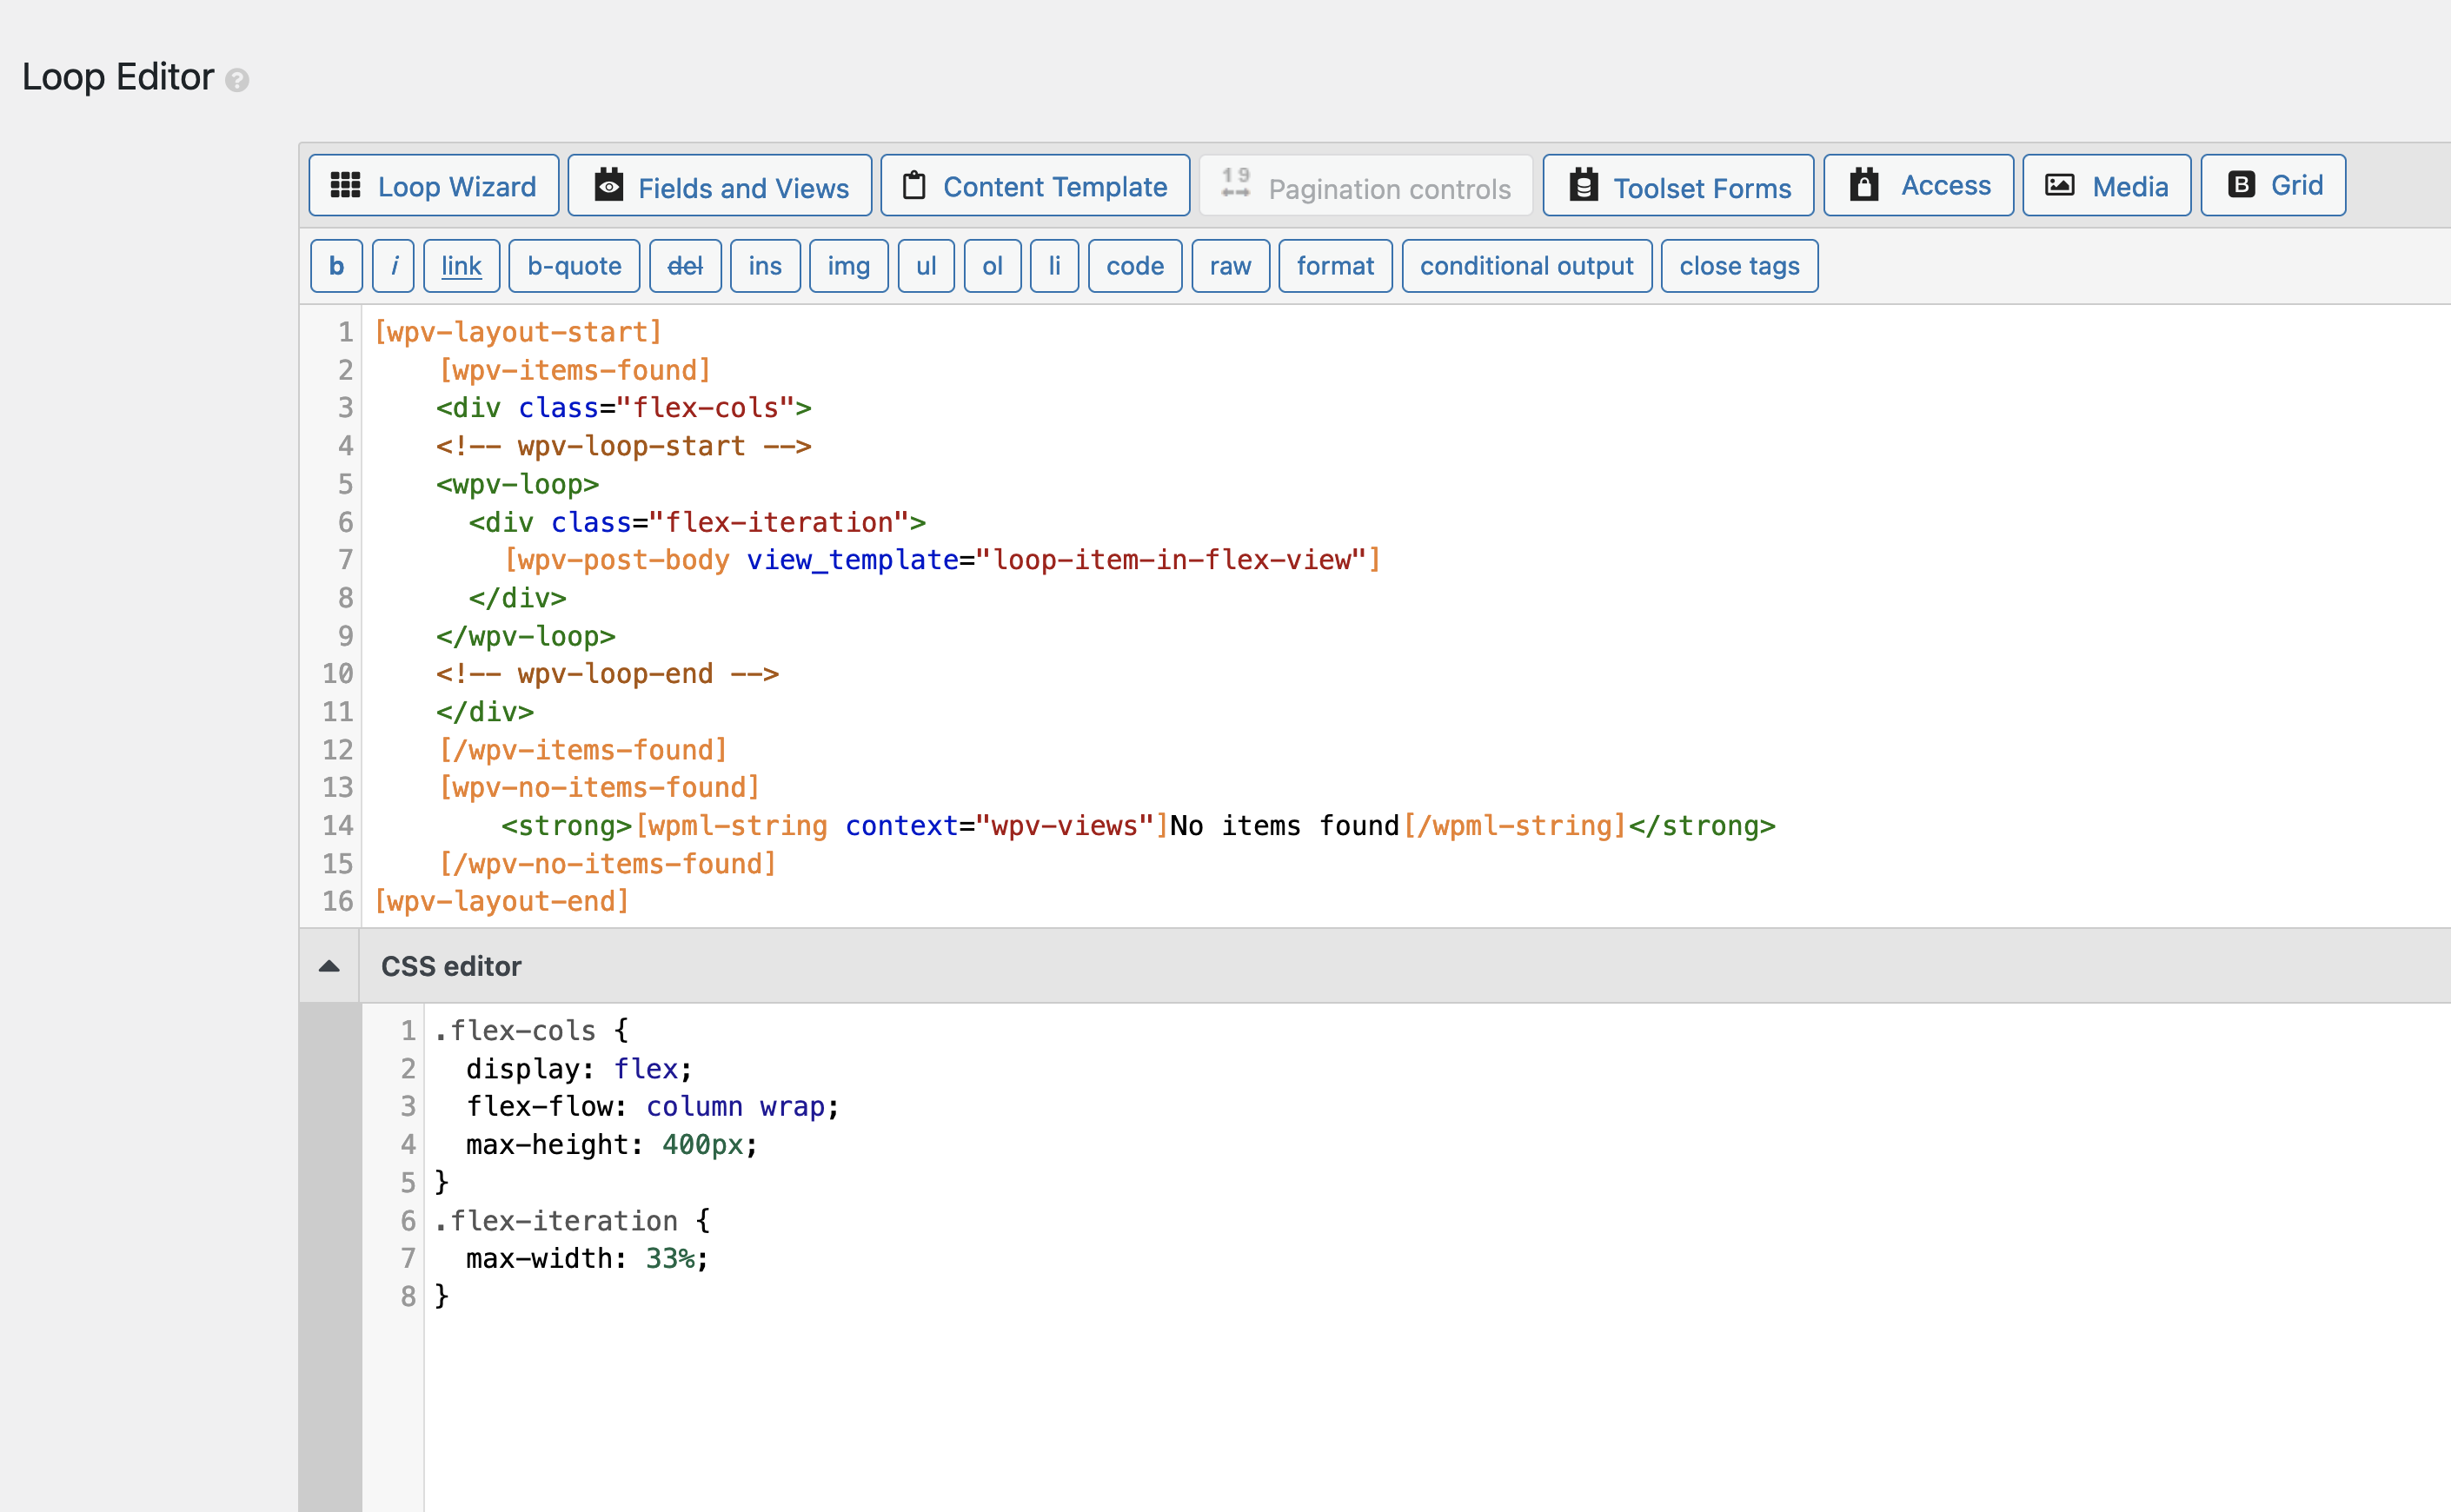Viewport: 2451px width, 1512px height.
Task: Click the opening <wpv-loop> tag
Action: coord(517,484)
